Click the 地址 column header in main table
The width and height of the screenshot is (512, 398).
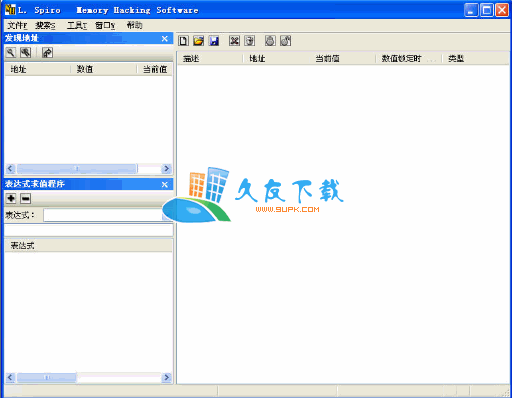276,59
